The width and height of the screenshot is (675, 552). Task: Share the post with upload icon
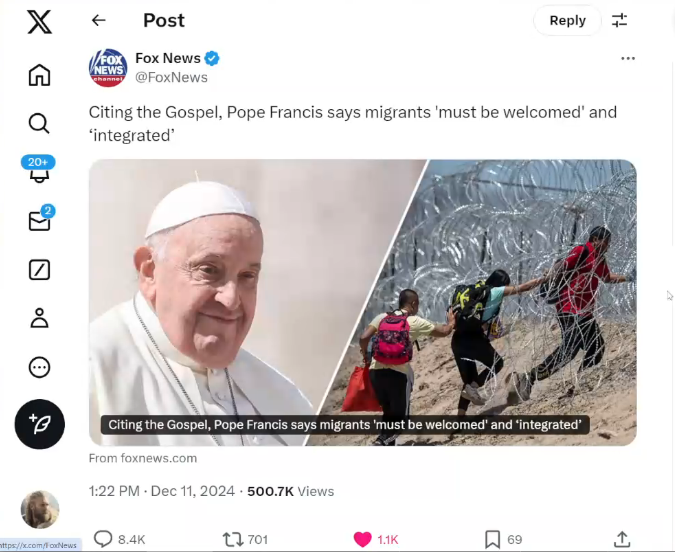(x=622, y=539)
